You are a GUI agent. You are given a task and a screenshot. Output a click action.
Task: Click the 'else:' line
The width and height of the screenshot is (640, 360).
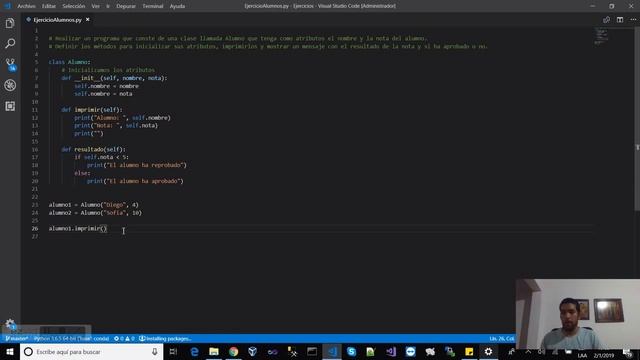tap(82, 173)
